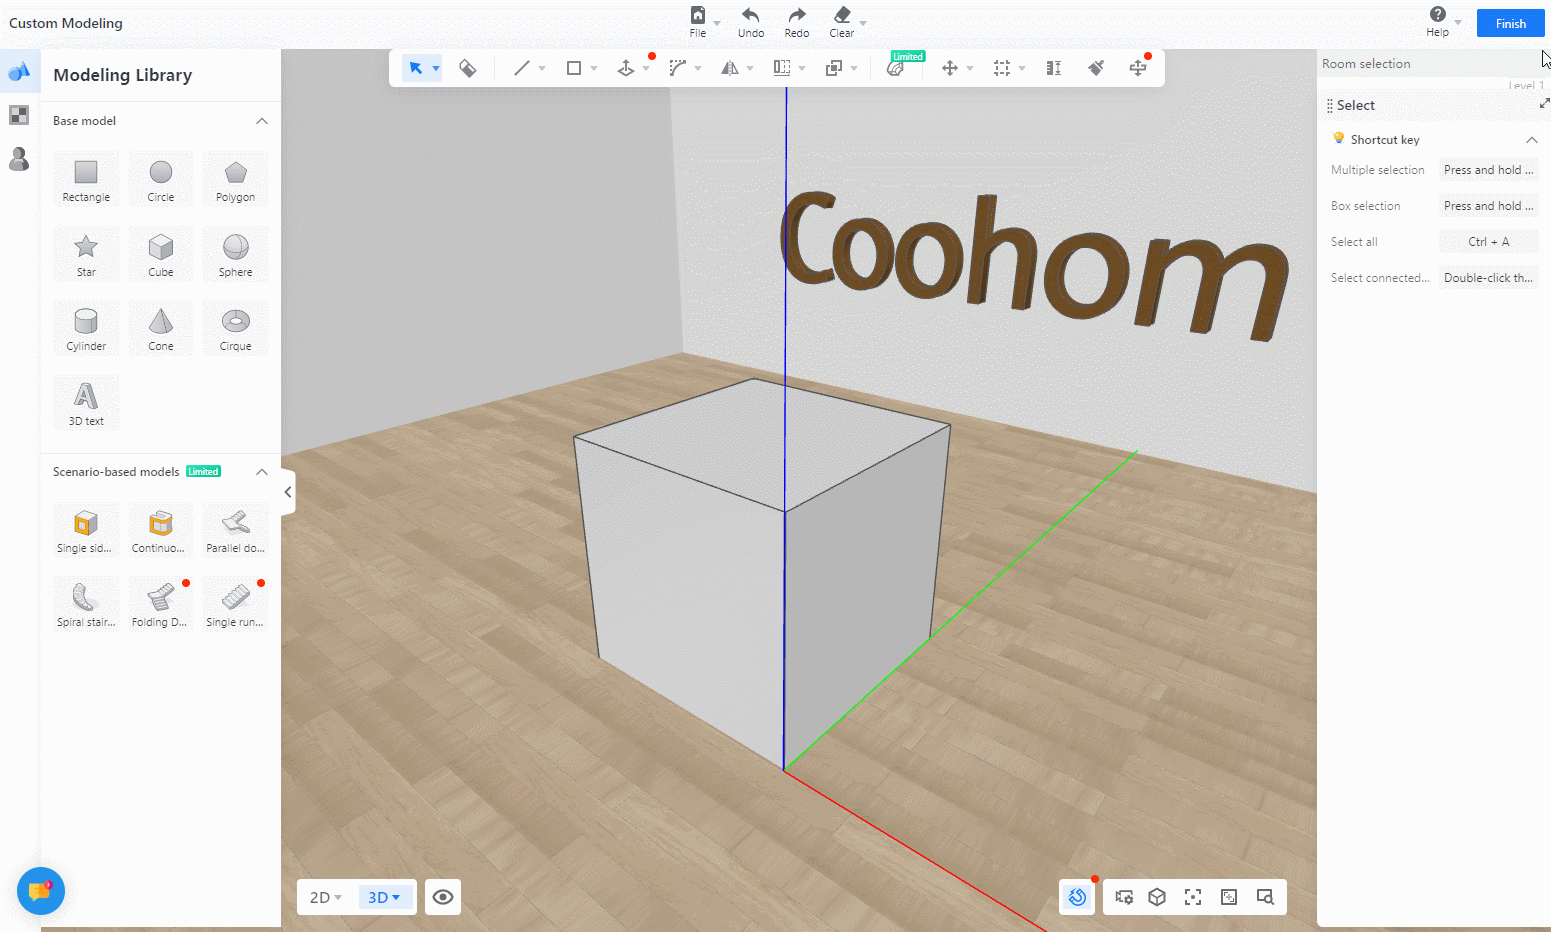Toggle the eye visibility button

click(x=443, y=897)
